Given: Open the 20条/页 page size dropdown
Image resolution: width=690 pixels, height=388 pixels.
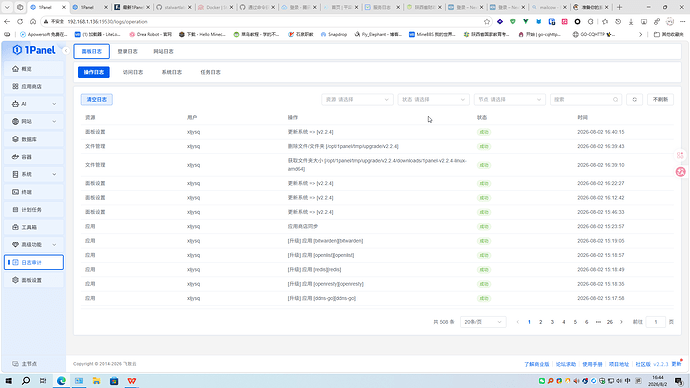Looking at the screenshot, I should point(483,322).
